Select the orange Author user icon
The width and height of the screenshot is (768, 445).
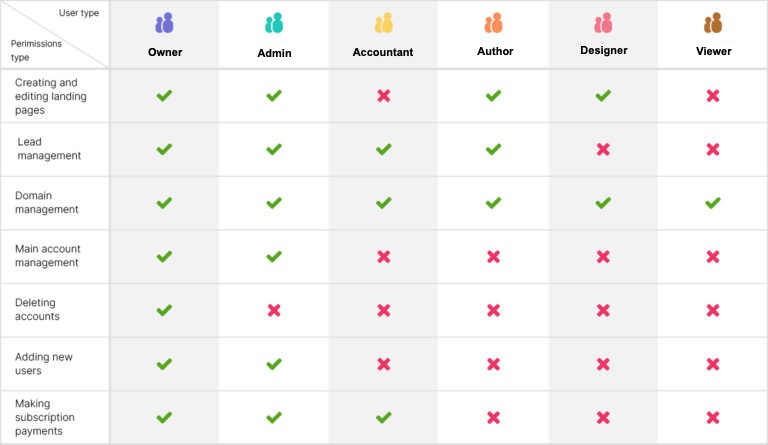point(493,23)
